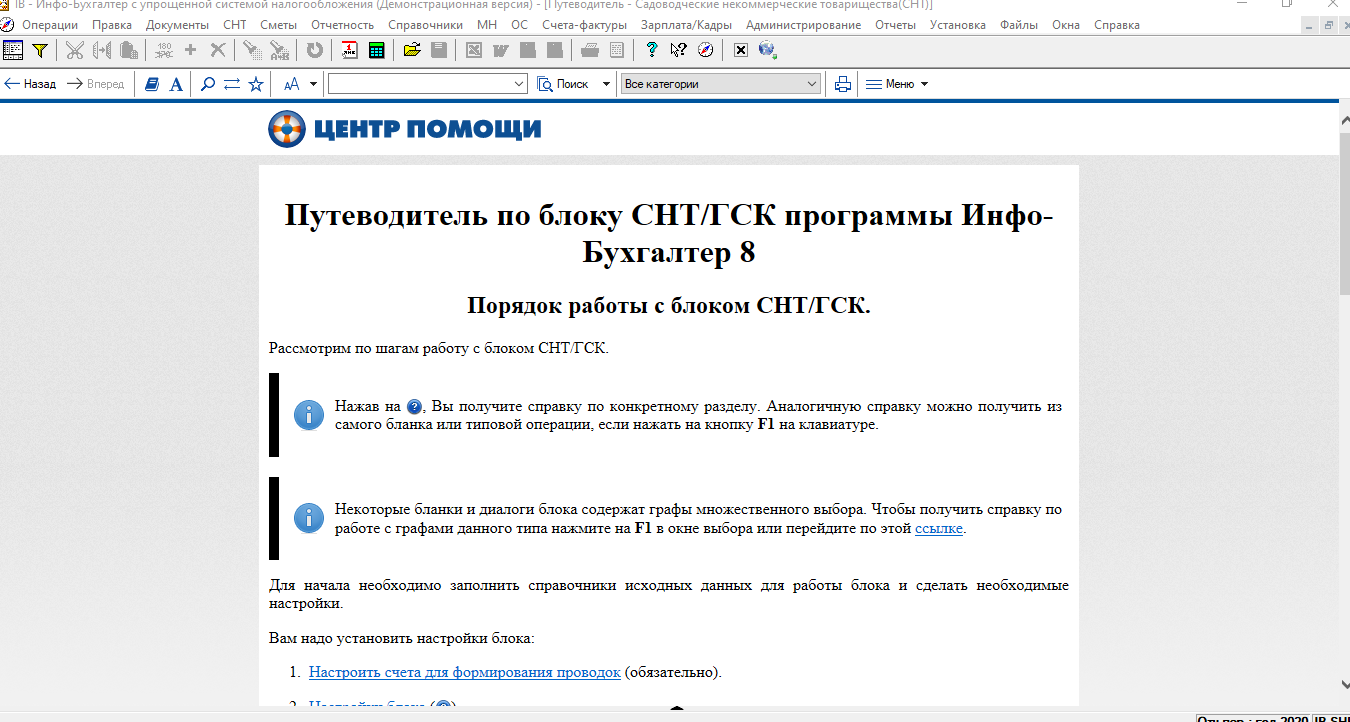The image size is (1350, 722).
Task: Click the Вперед forward button
Action: [96, 84]
